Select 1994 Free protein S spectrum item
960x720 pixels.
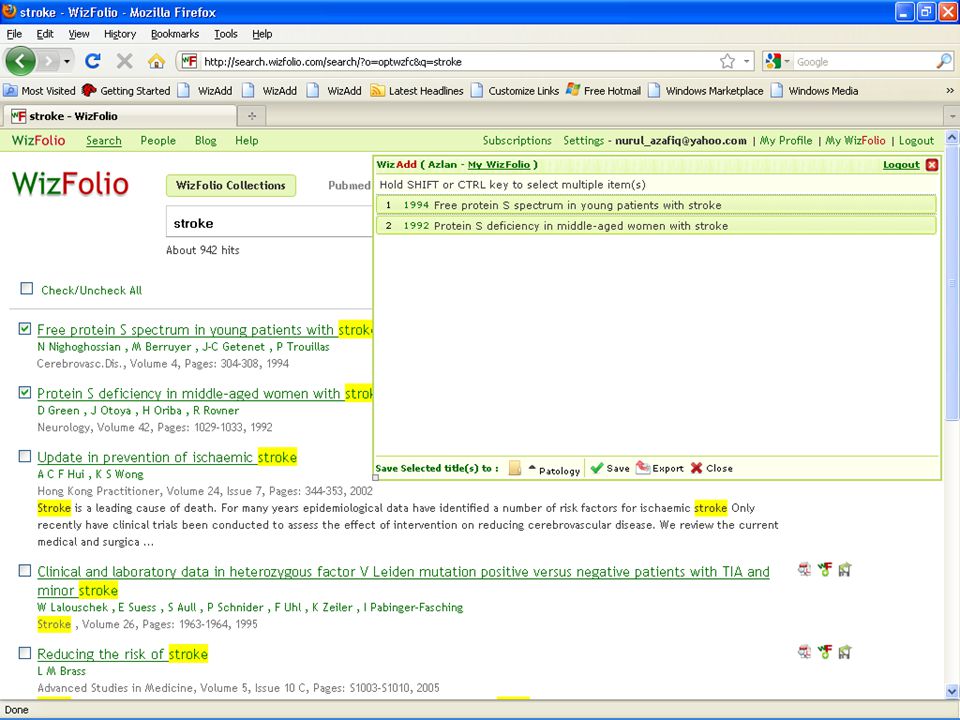pos(656,205)
